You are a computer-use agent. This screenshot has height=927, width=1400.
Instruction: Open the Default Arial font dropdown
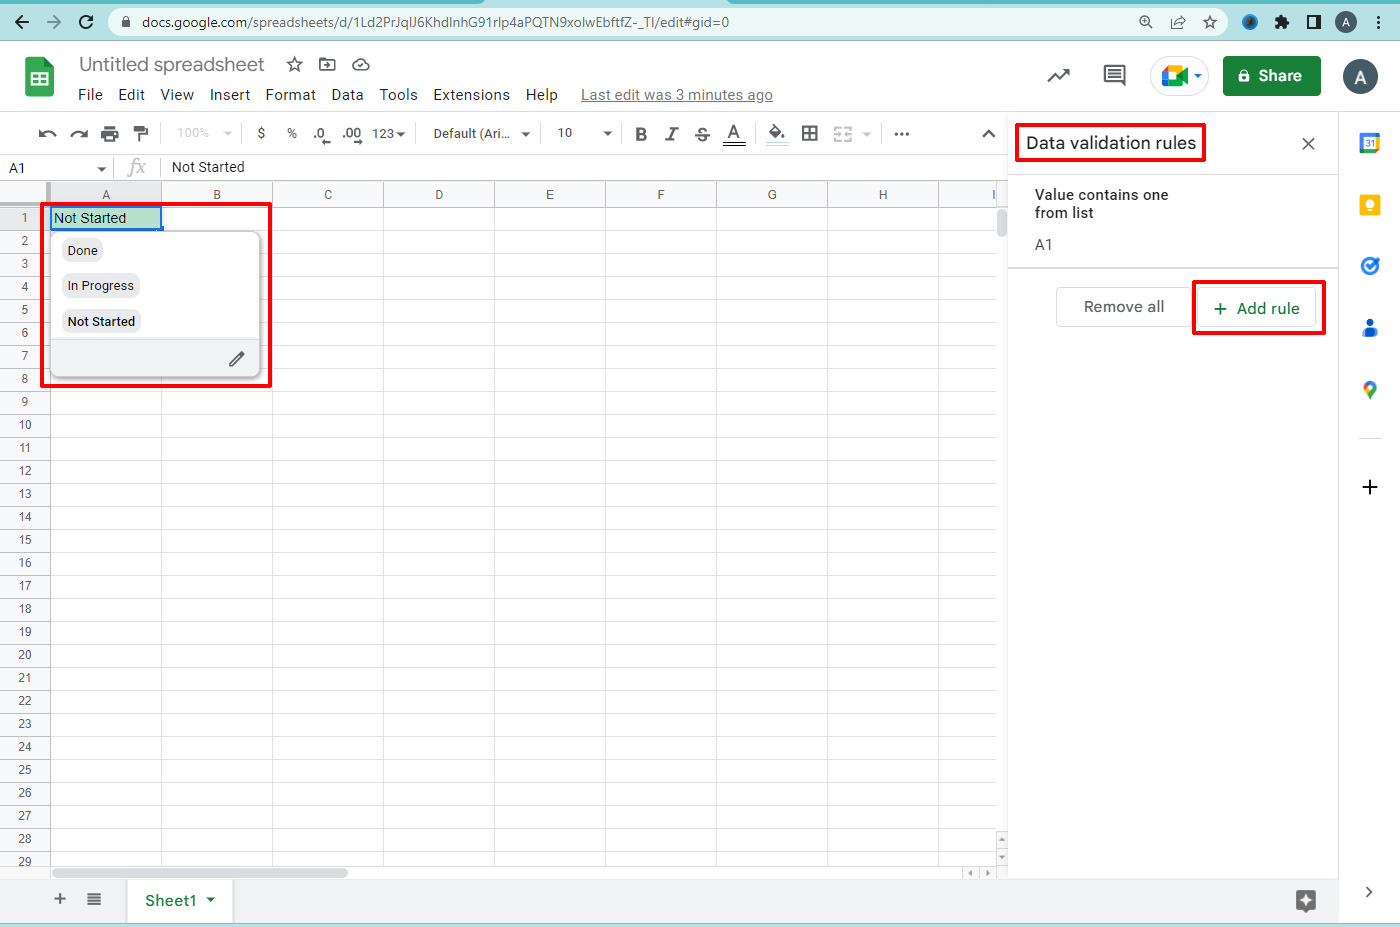[x=481, y=134]
